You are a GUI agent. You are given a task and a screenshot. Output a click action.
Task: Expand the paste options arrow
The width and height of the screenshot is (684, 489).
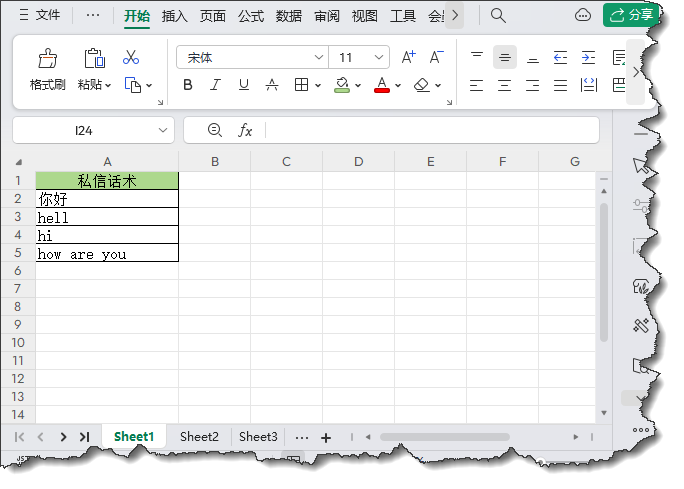point(108,85)
